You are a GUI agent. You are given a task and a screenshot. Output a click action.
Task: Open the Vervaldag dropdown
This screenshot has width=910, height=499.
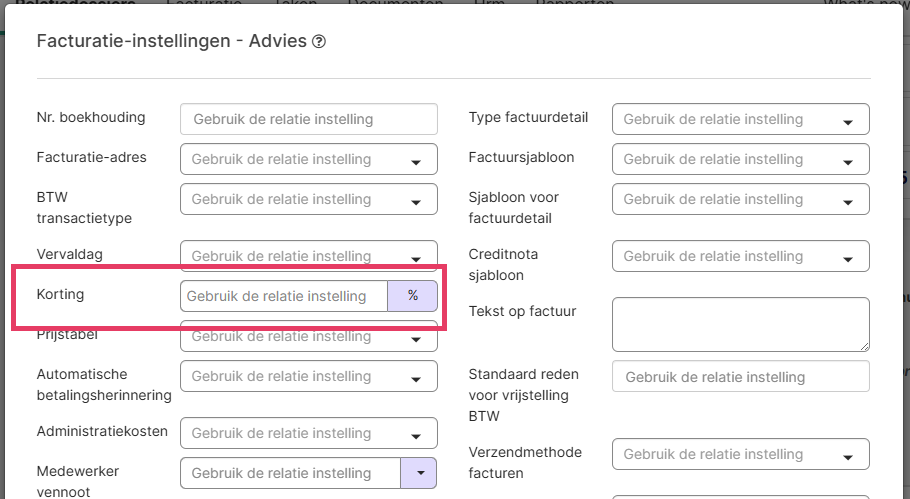(308, 255)
